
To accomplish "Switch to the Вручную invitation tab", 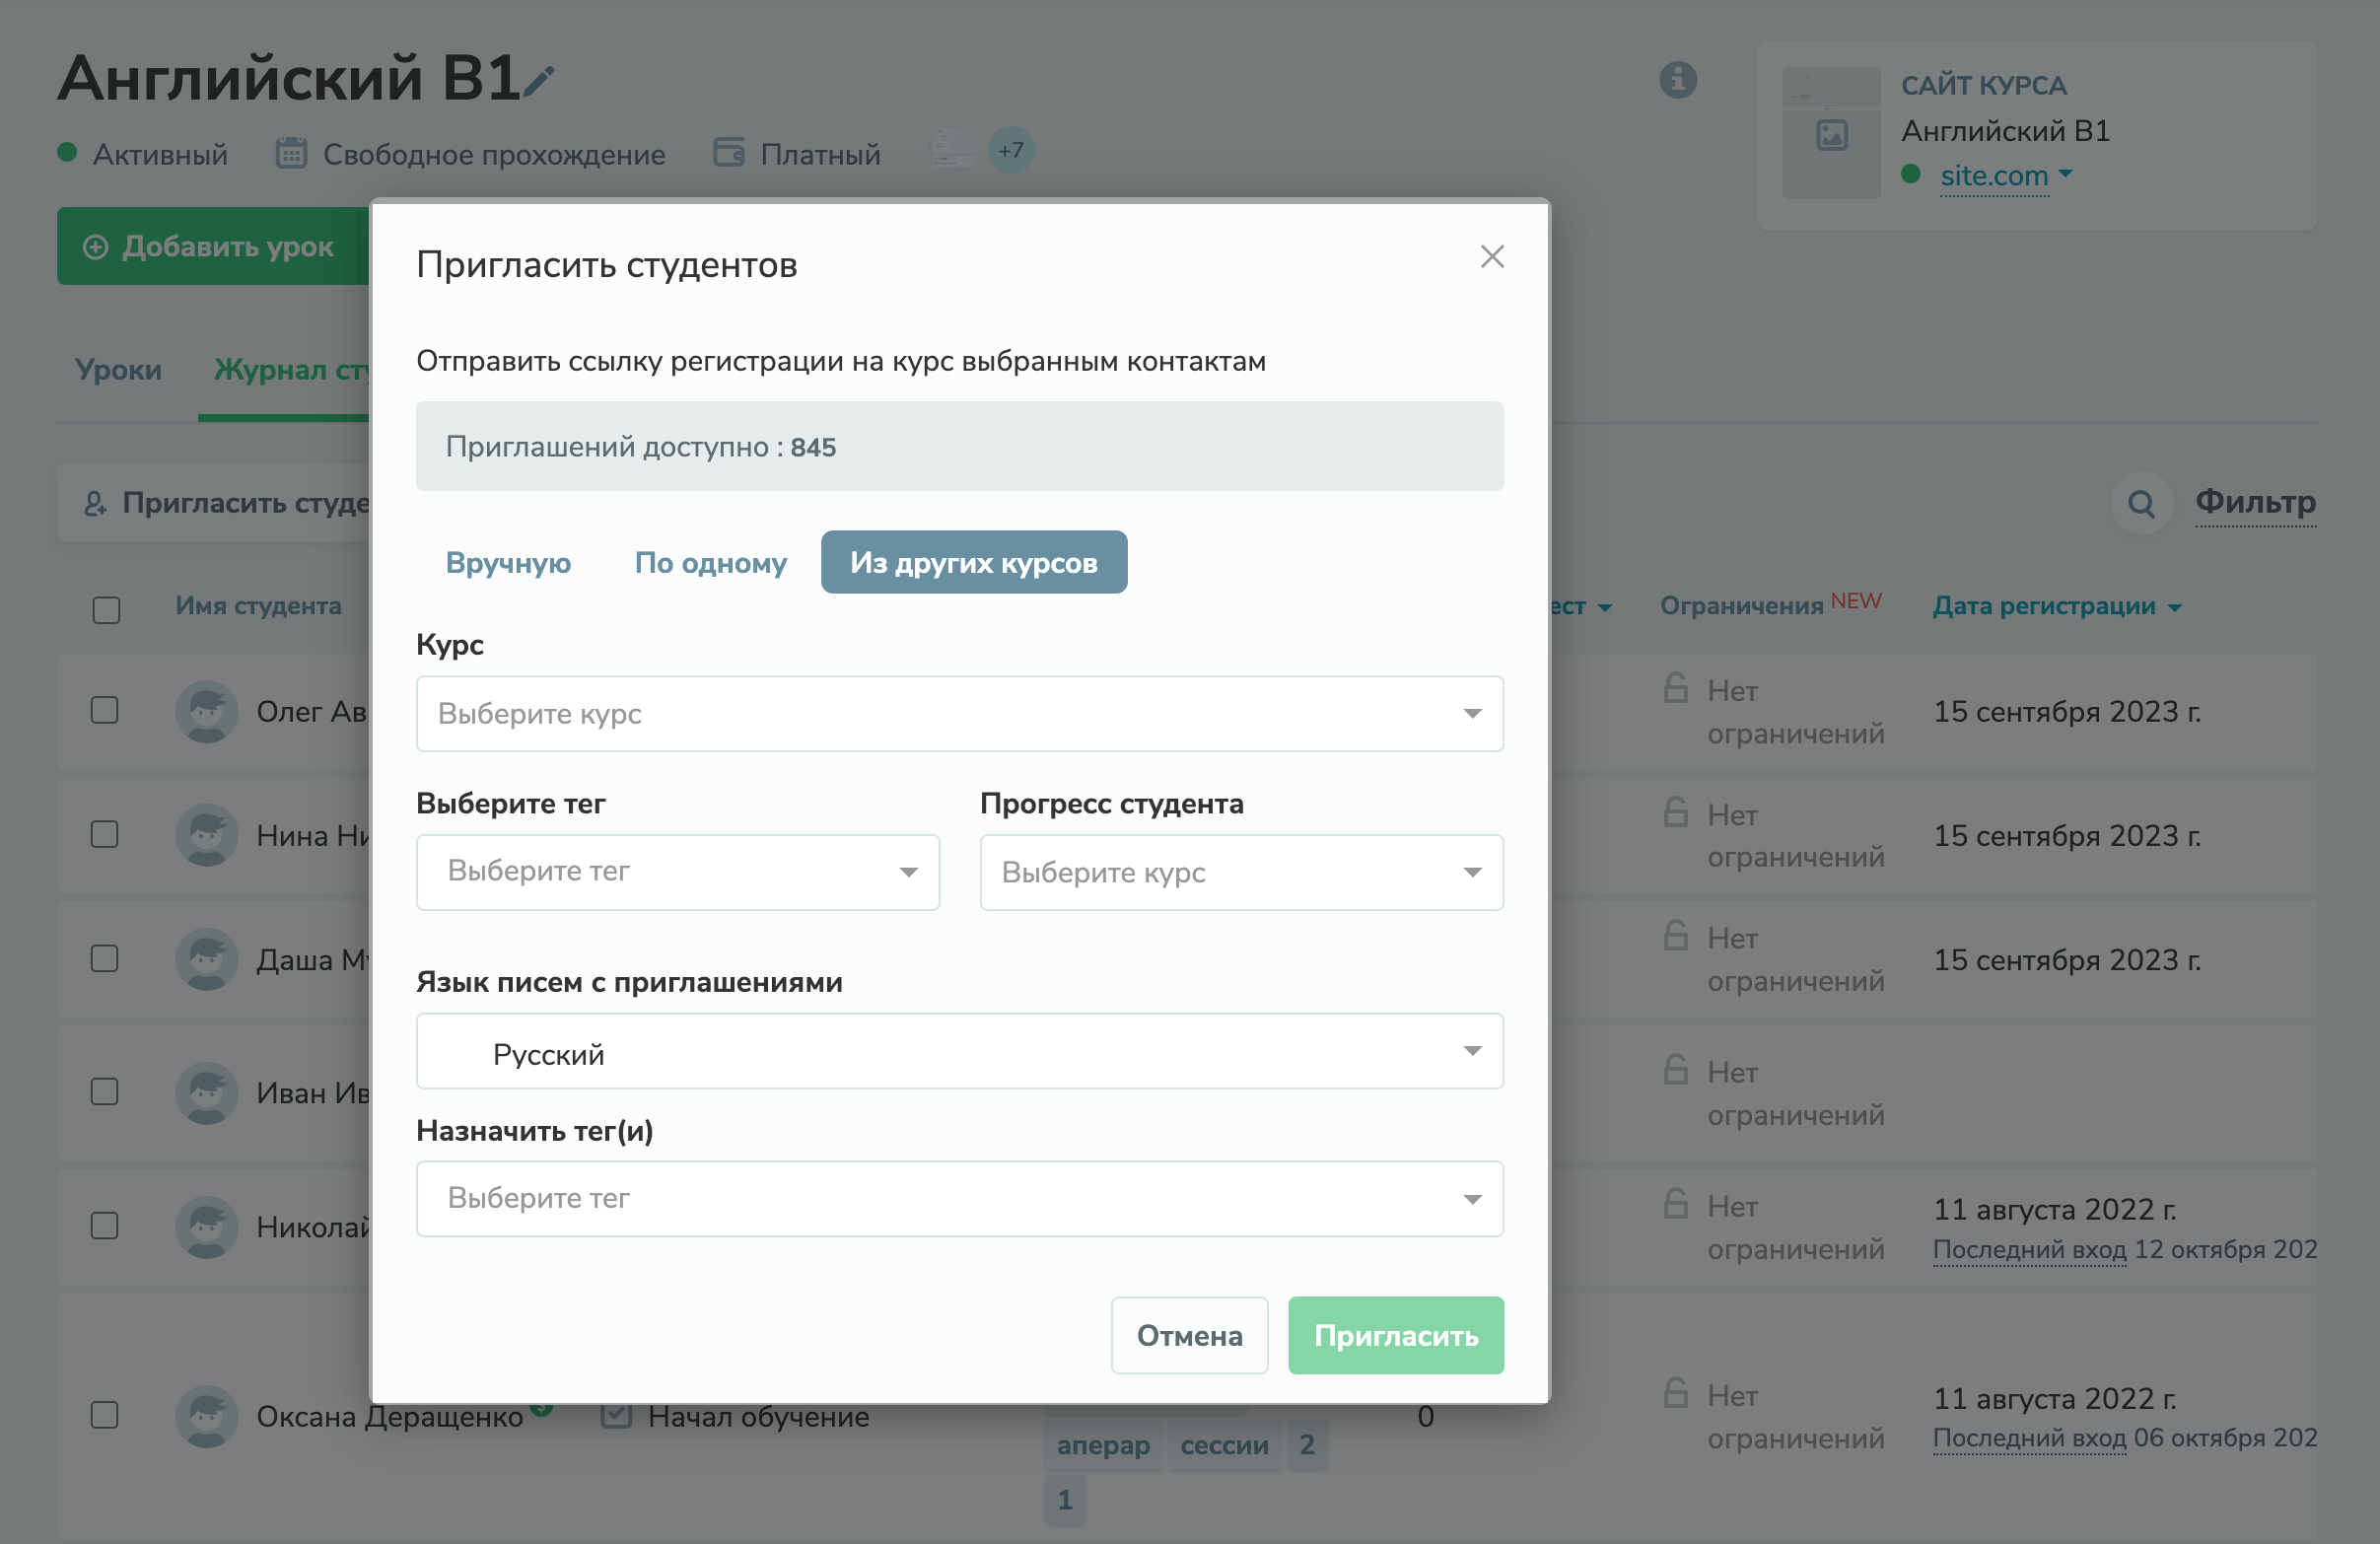I will (x=508, y=563).
